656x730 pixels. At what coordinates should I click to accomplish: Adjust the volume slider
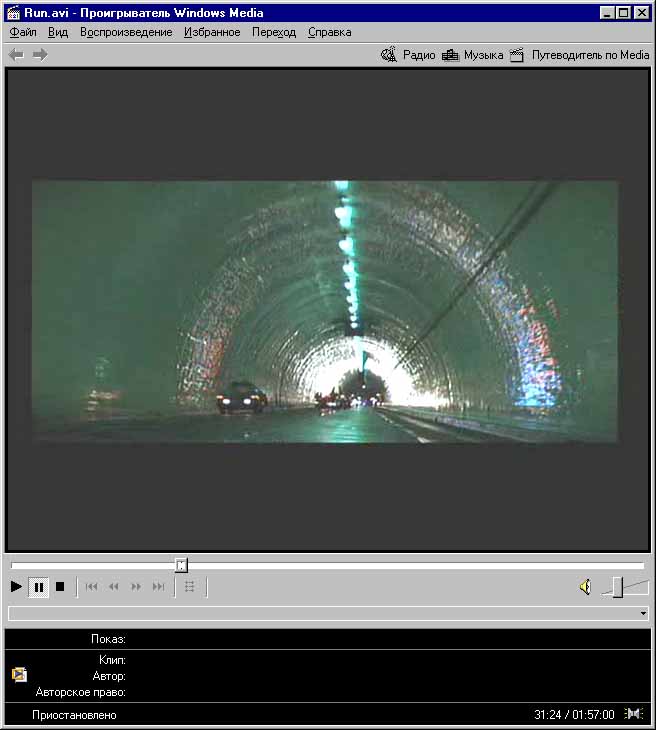click(617, 587)
